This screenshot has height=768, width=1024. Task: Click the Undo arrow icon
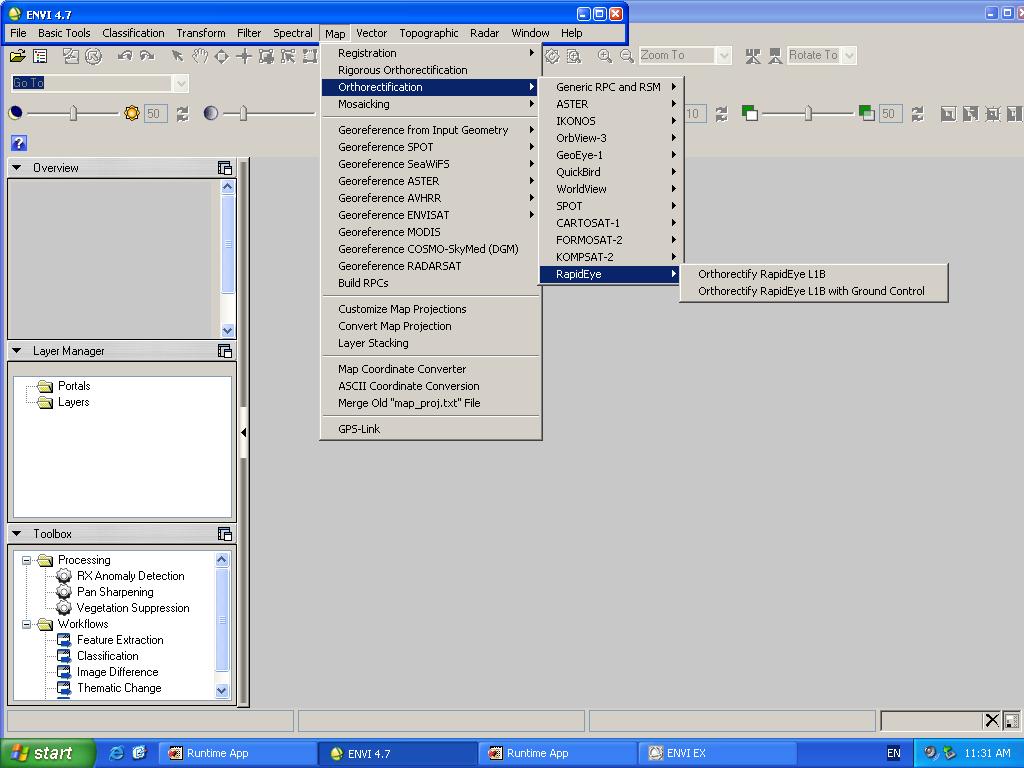point(125,56)
